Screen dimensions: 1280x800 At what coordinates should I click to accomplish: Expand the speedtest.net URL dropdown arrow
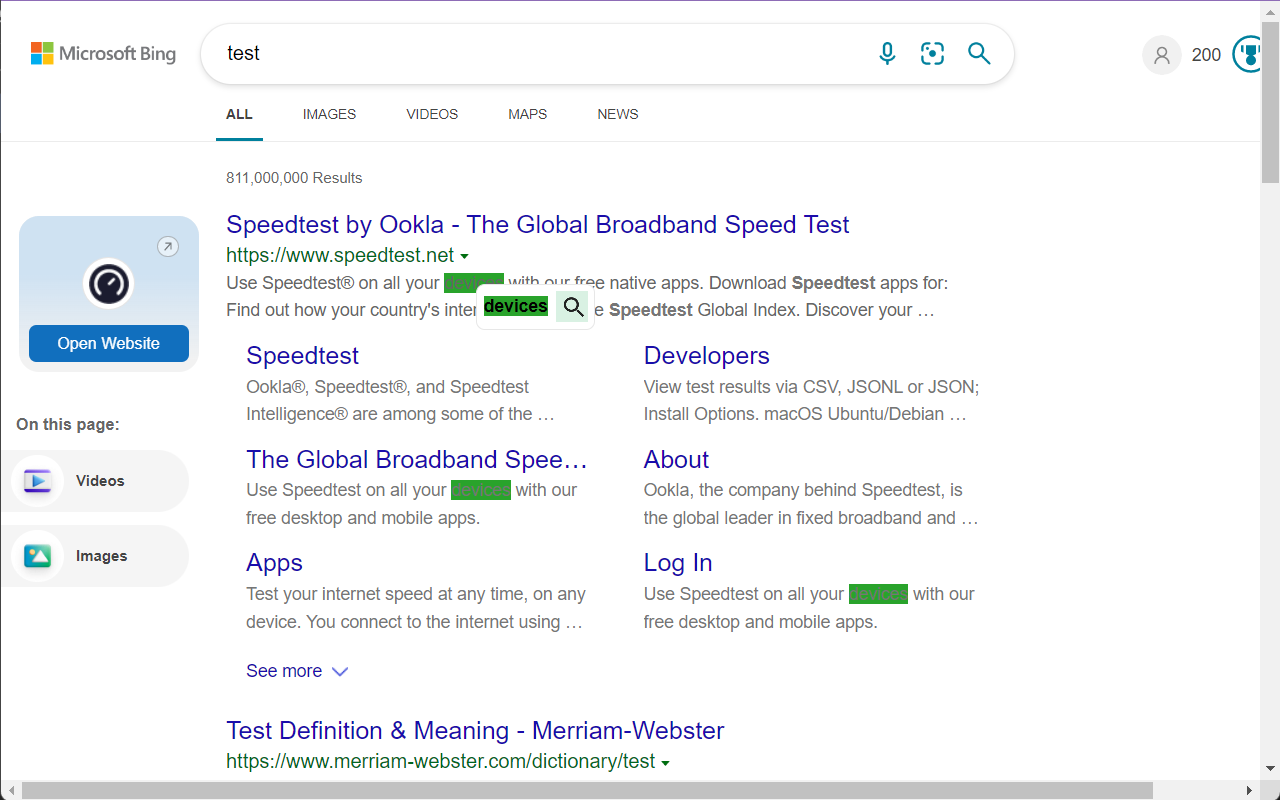[464, 257]
